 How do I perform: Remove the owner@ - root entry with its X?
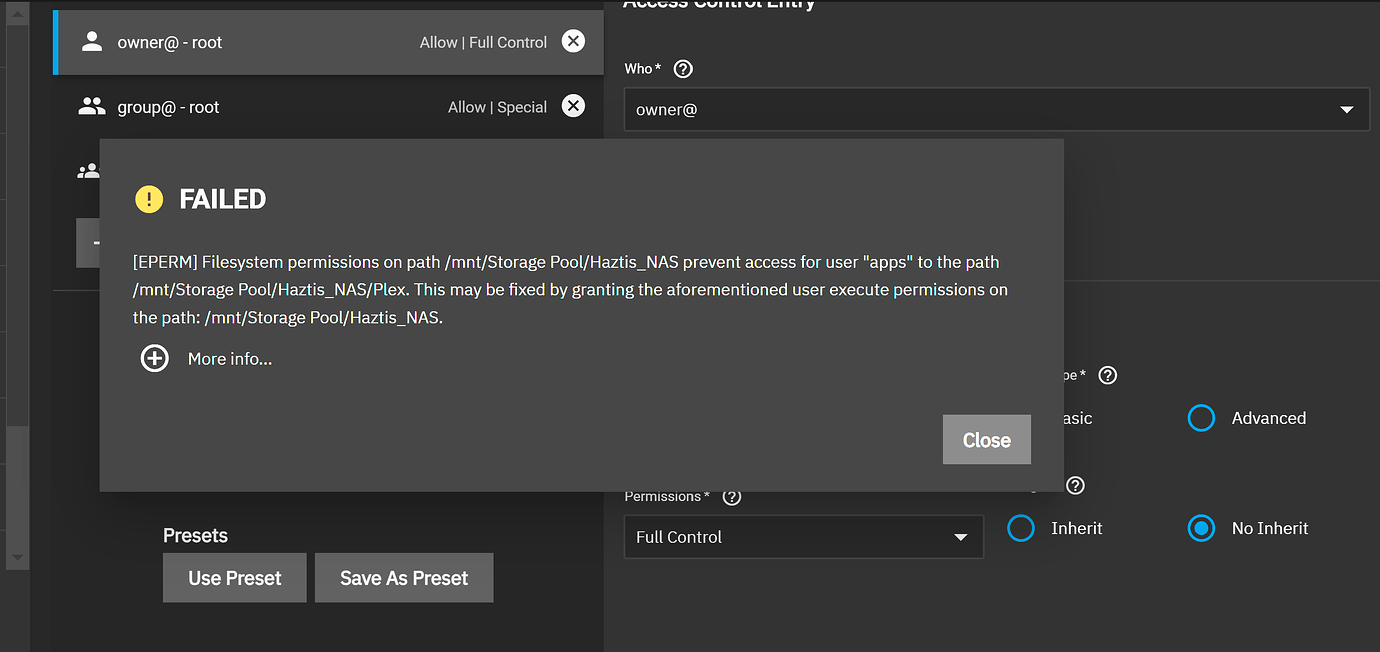(573, 41)
